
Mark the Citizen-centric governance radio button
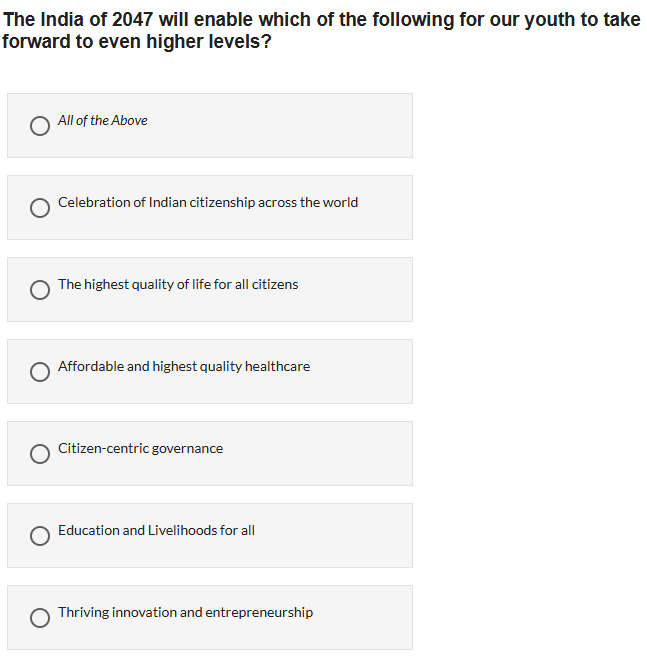[x=40, y=454]
